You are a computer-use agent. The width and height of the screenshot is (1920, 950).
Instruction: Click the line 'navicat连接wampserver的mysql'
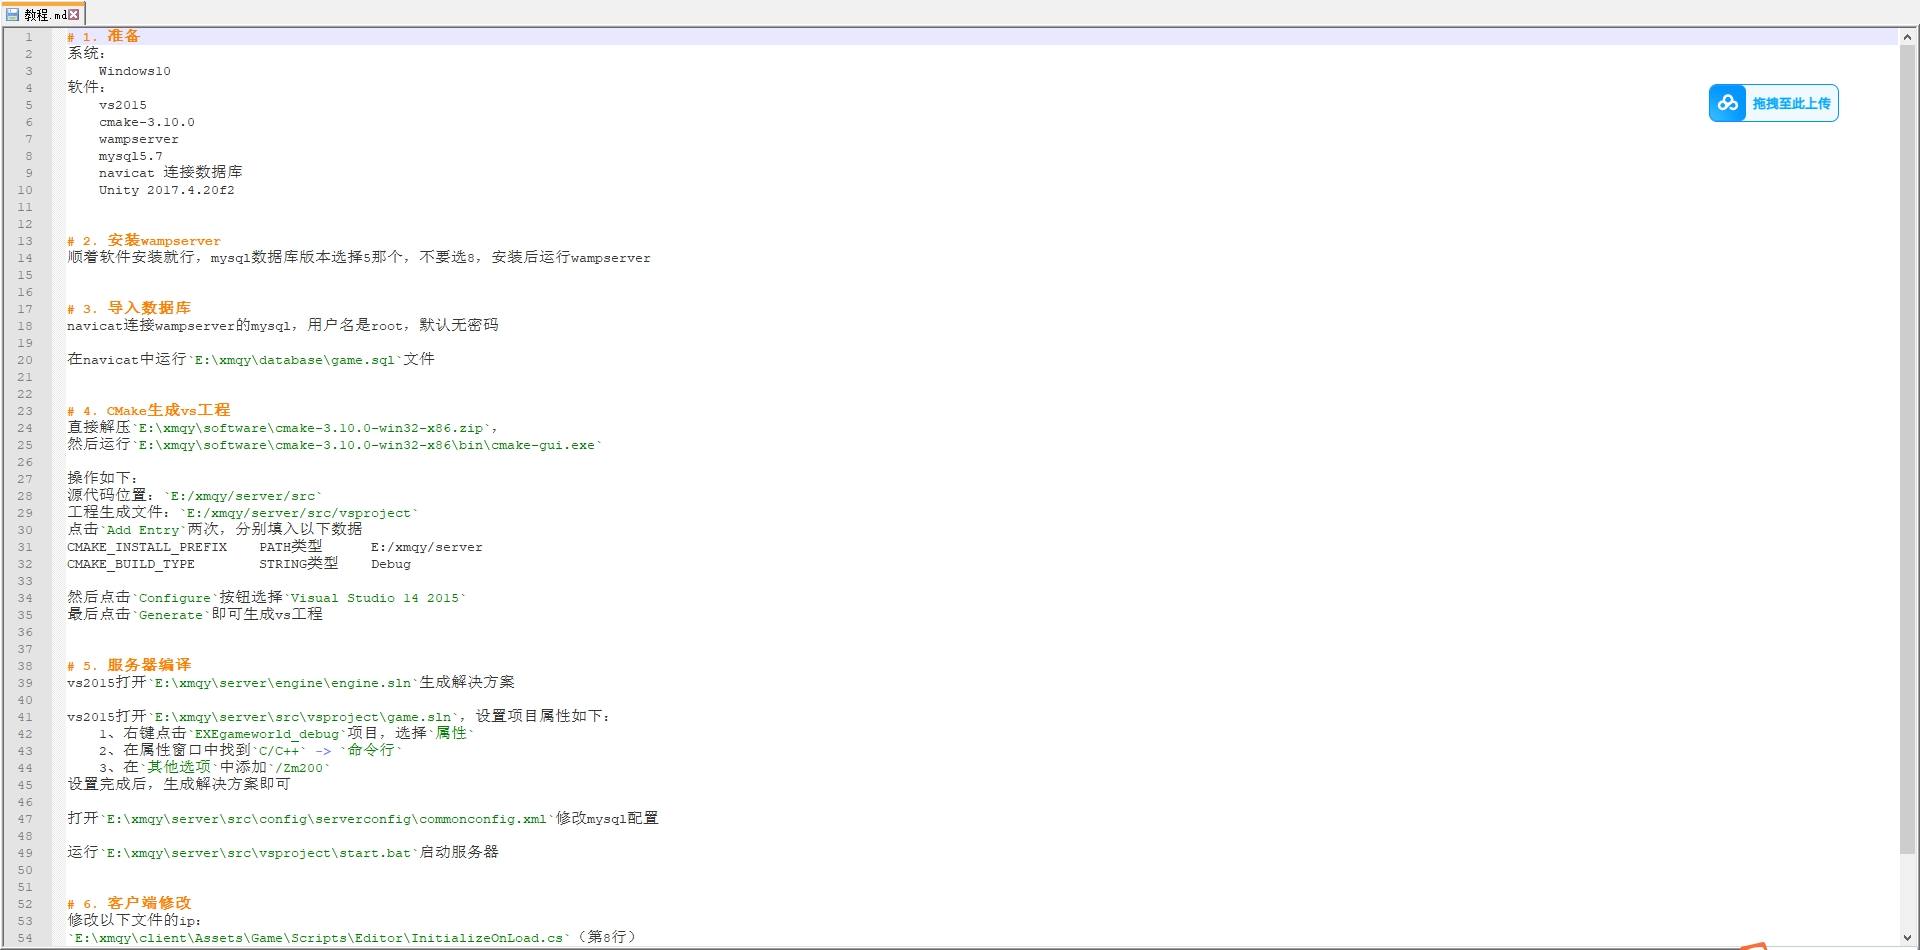[282, 326]
